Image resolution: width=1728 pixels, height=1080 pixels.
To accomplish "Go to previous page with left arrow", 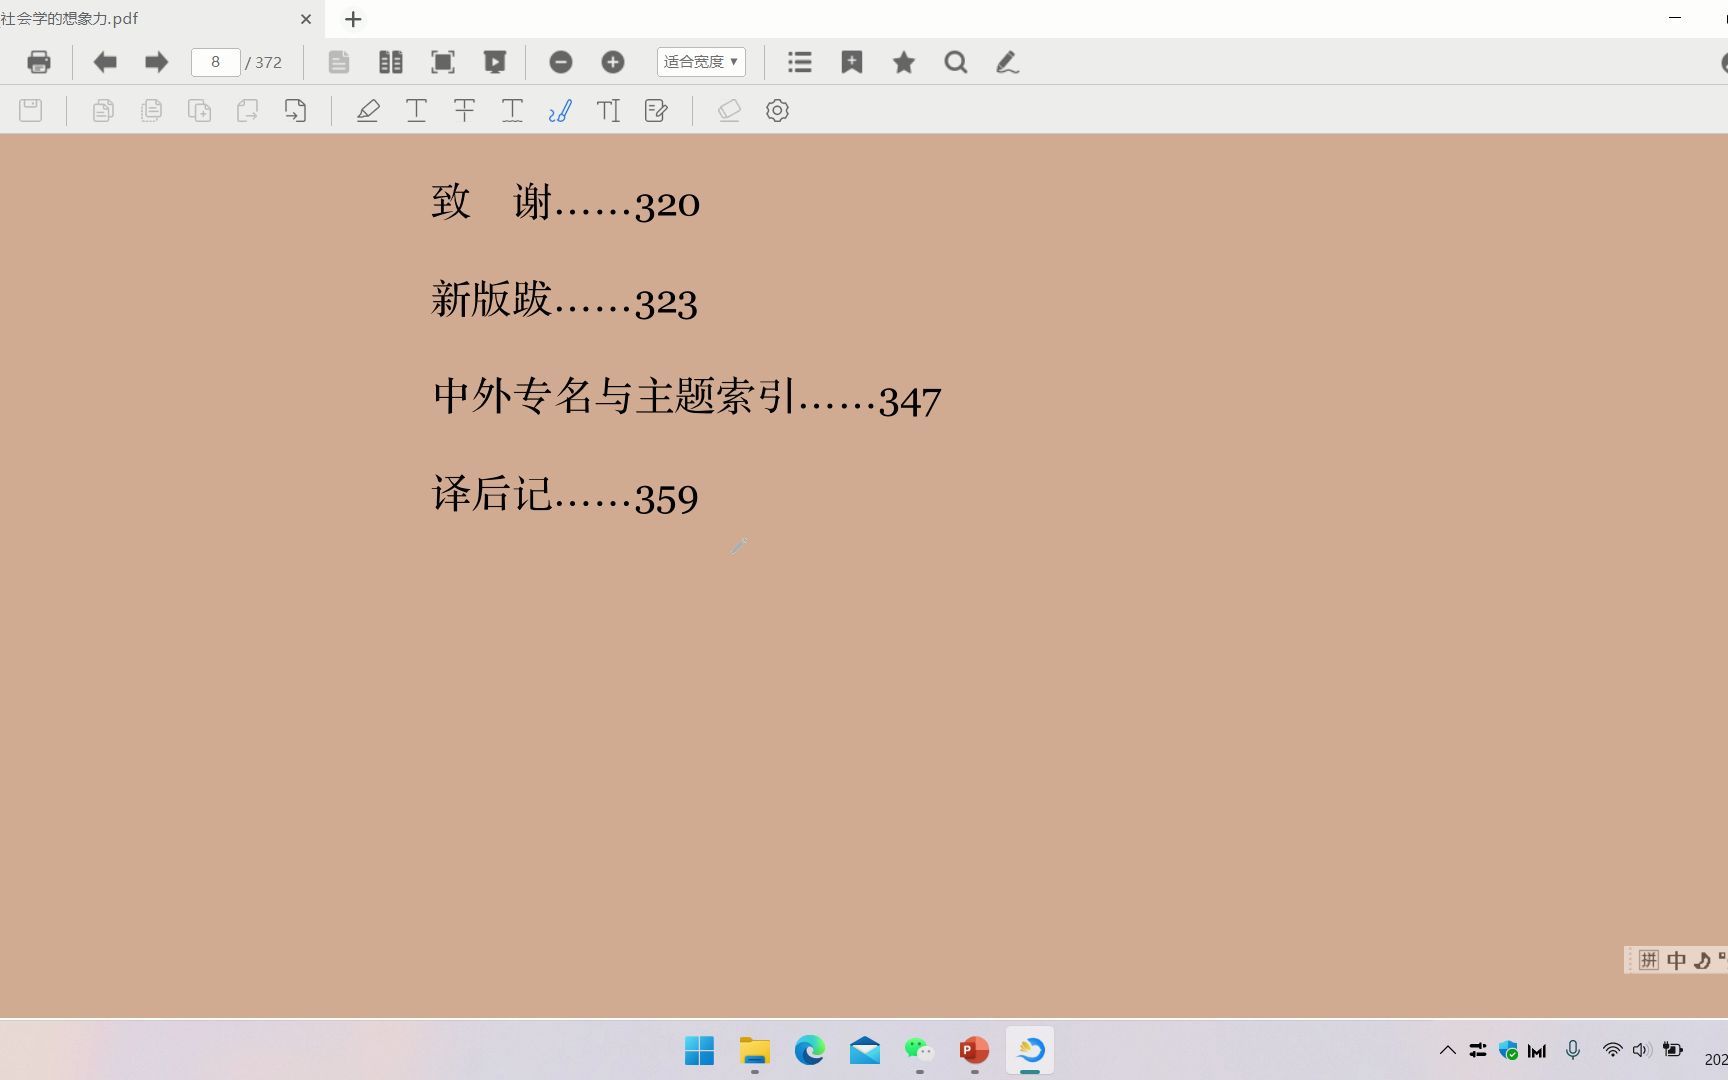I will point(105,62).
